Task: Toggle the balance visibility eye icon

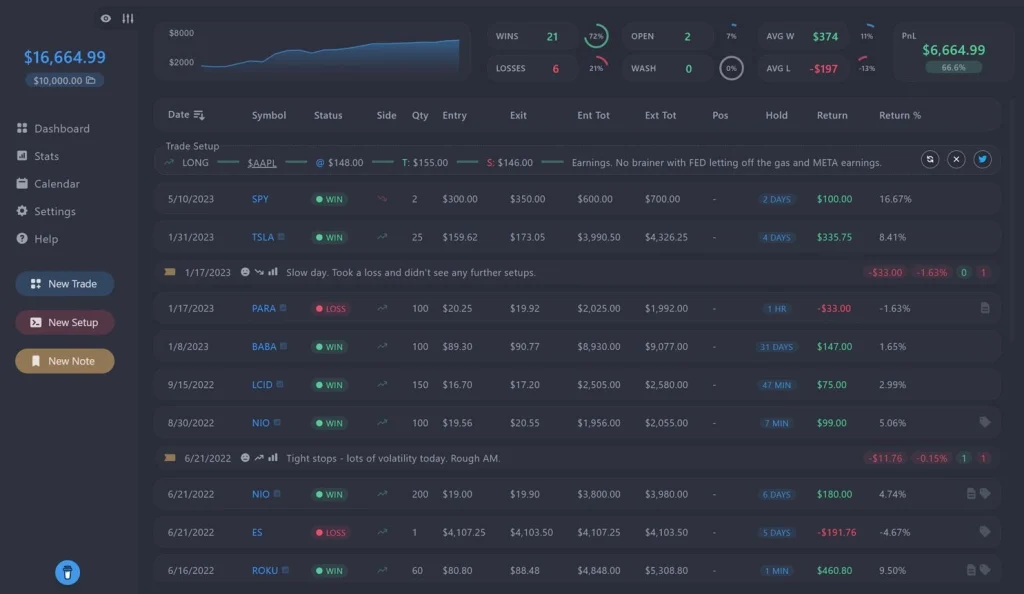Action: click(105, 18)
